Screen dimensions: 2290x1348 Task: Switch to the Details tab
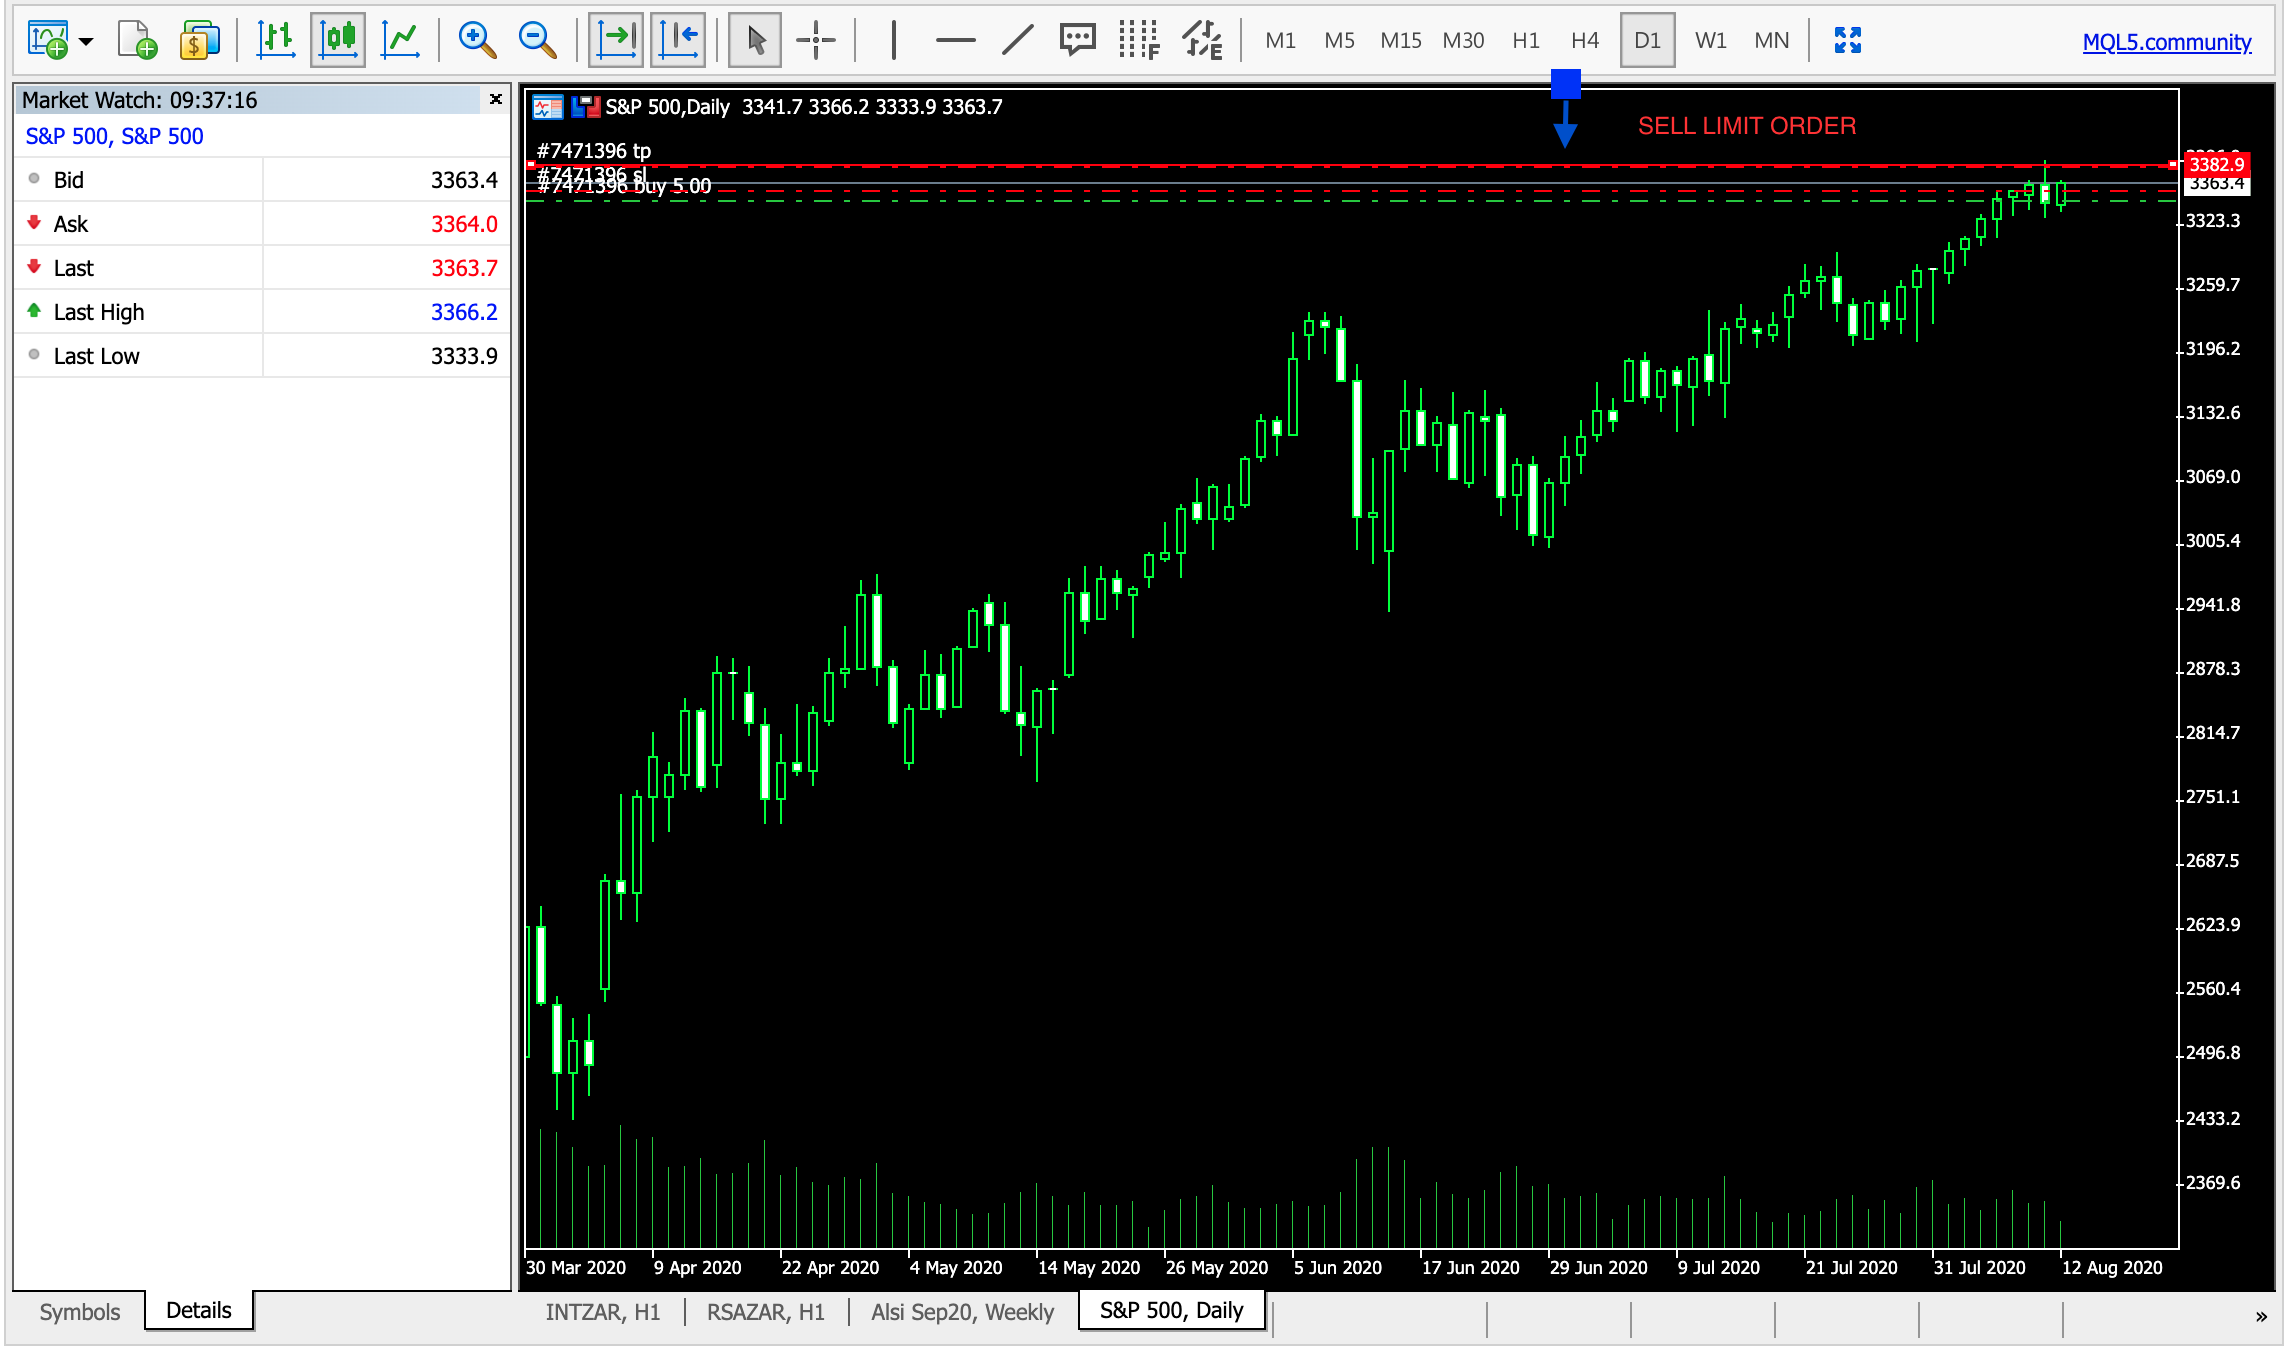pyautogui.click(x=198, y=1310)
